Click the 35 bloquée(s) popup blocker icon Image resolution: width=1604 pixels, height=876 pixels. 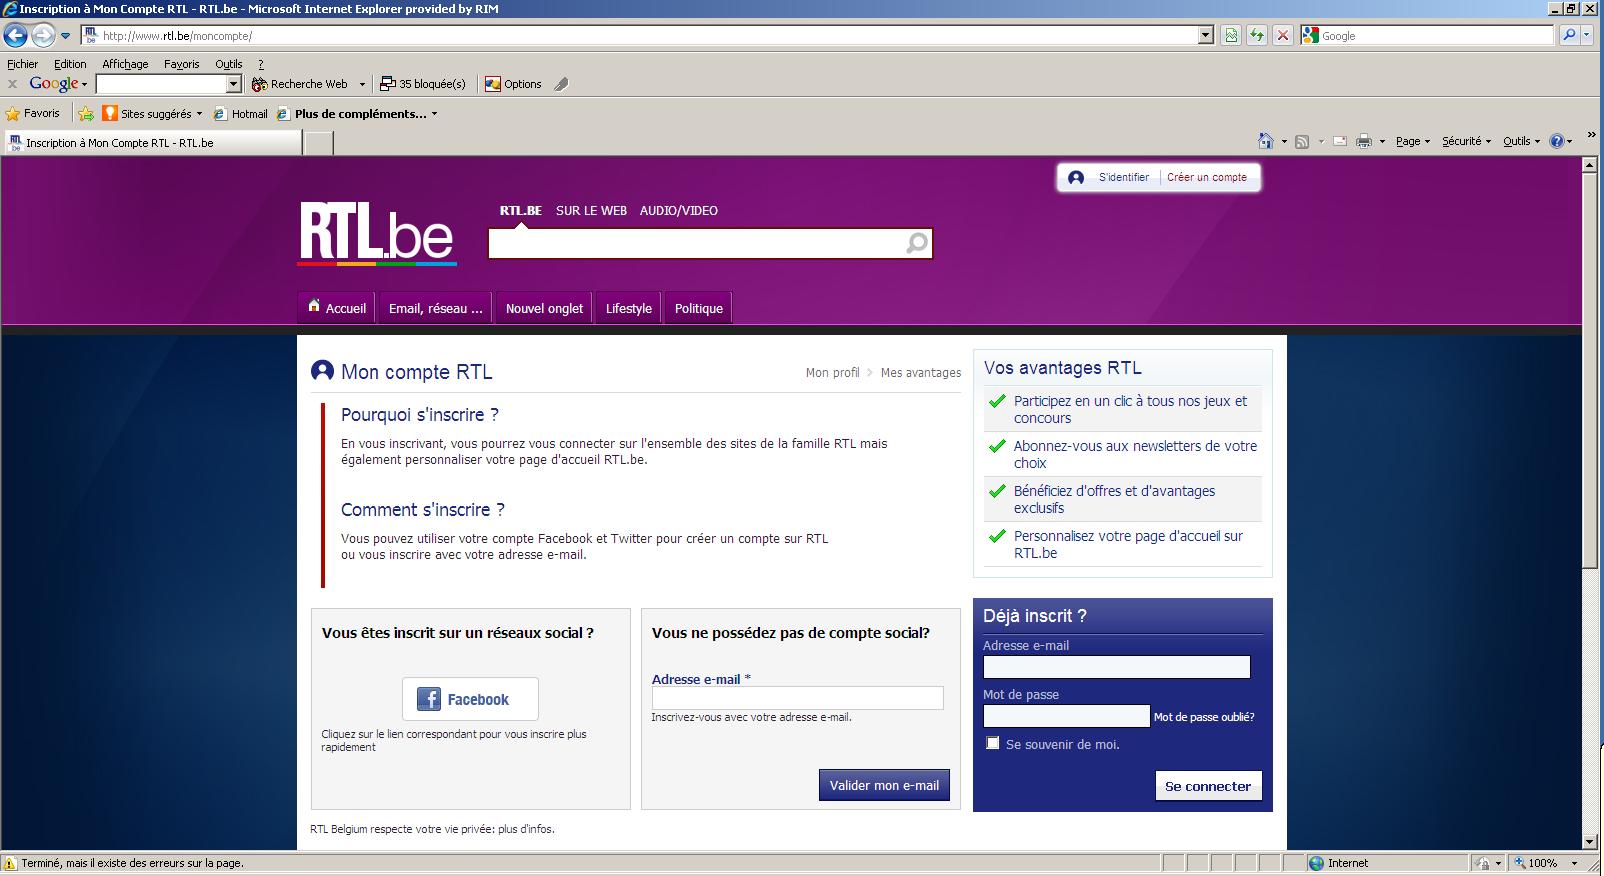pyautogui.click(x=424, y=84)
